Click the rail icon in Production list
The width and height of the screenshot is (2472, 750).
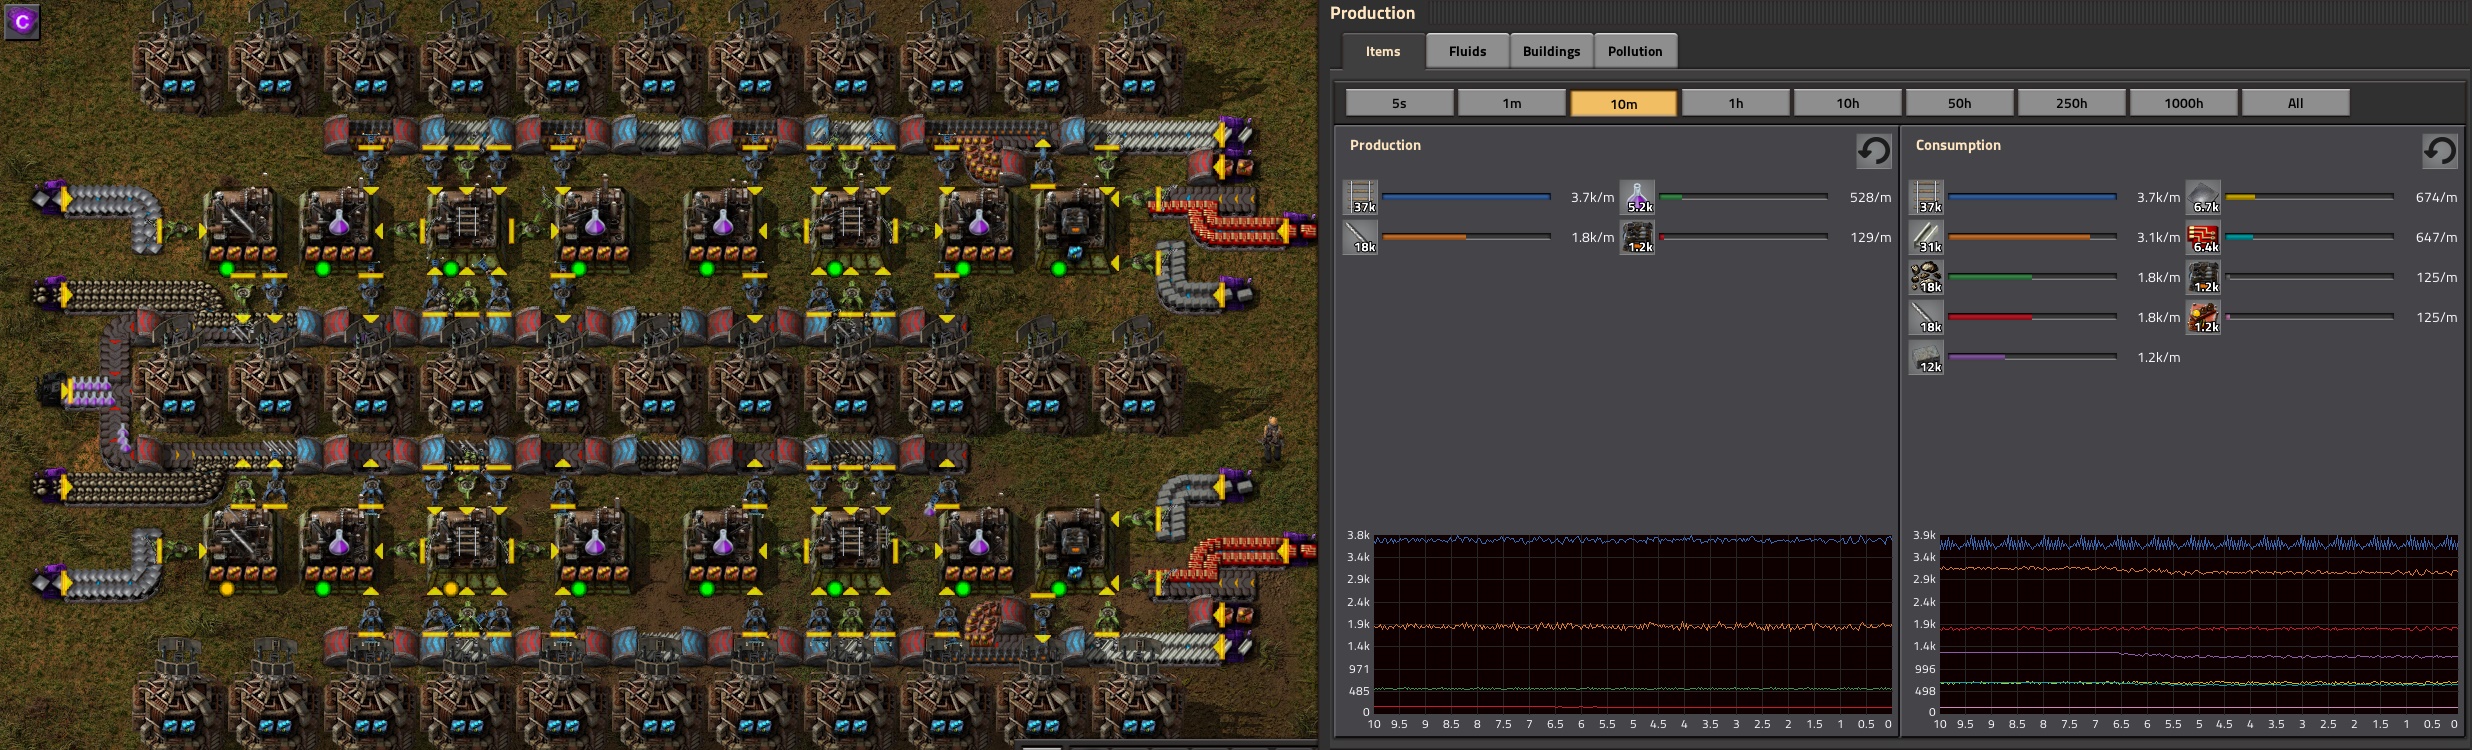(1360, 197)
